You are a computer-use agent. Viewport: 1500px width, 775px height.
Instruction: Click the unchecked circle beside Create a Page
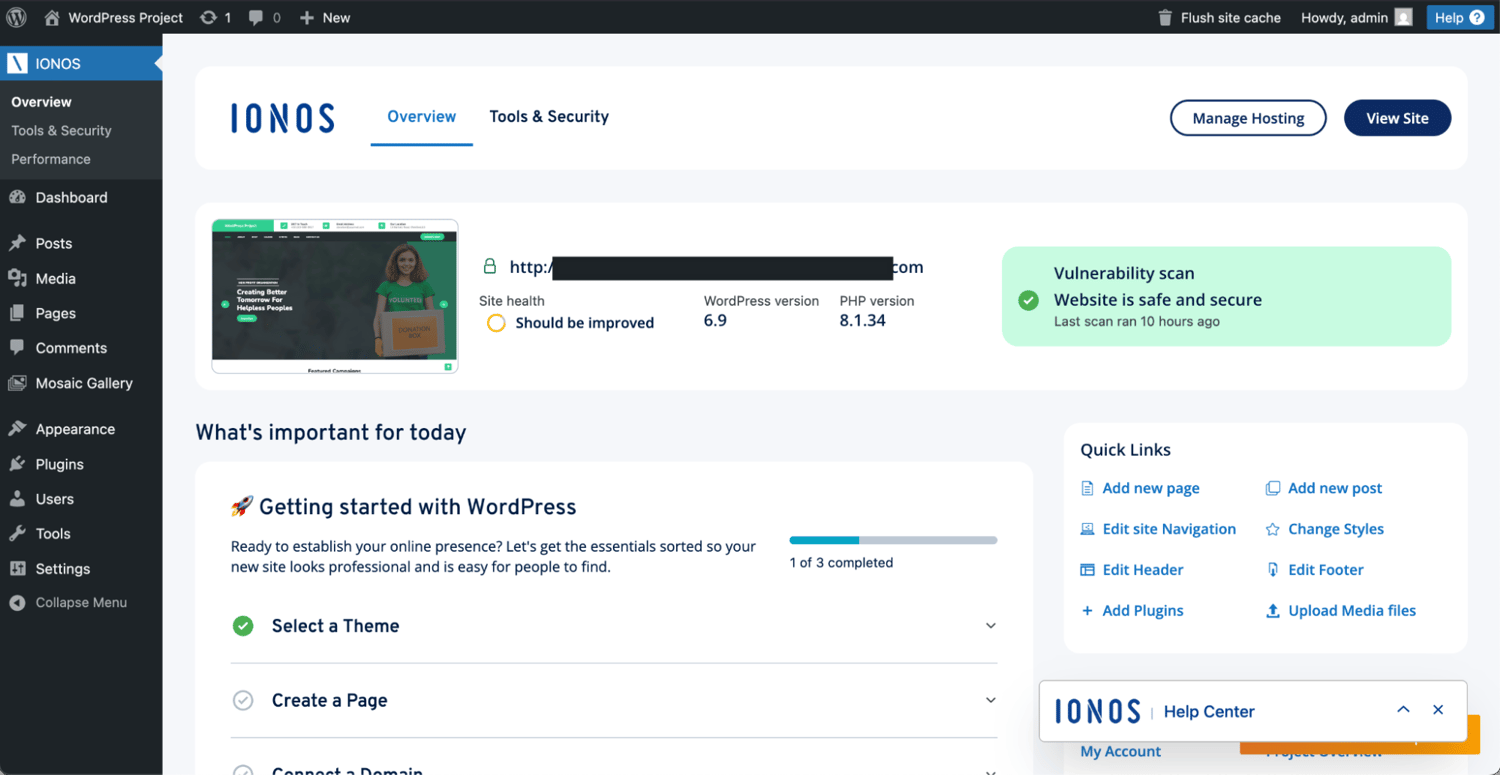243,701
